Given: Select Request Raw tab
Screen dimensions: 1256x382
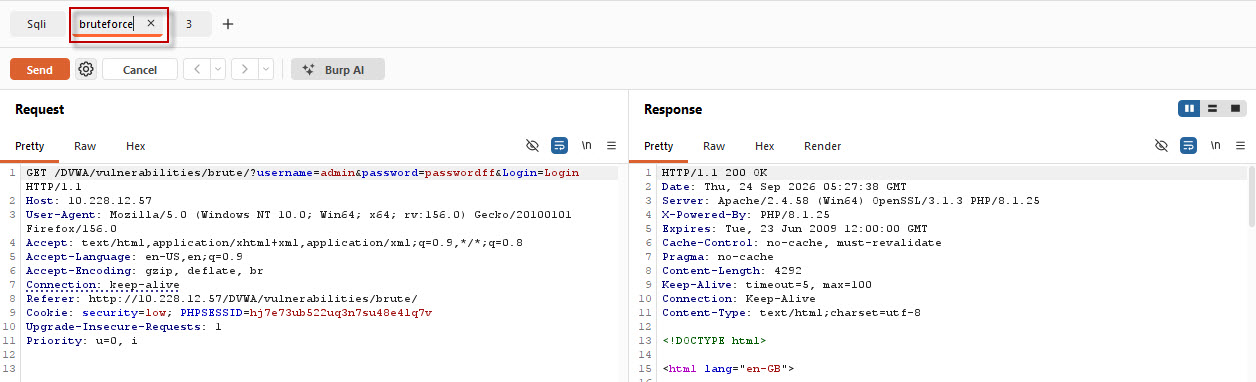Looking at the screenshot, I should point(85,146).
